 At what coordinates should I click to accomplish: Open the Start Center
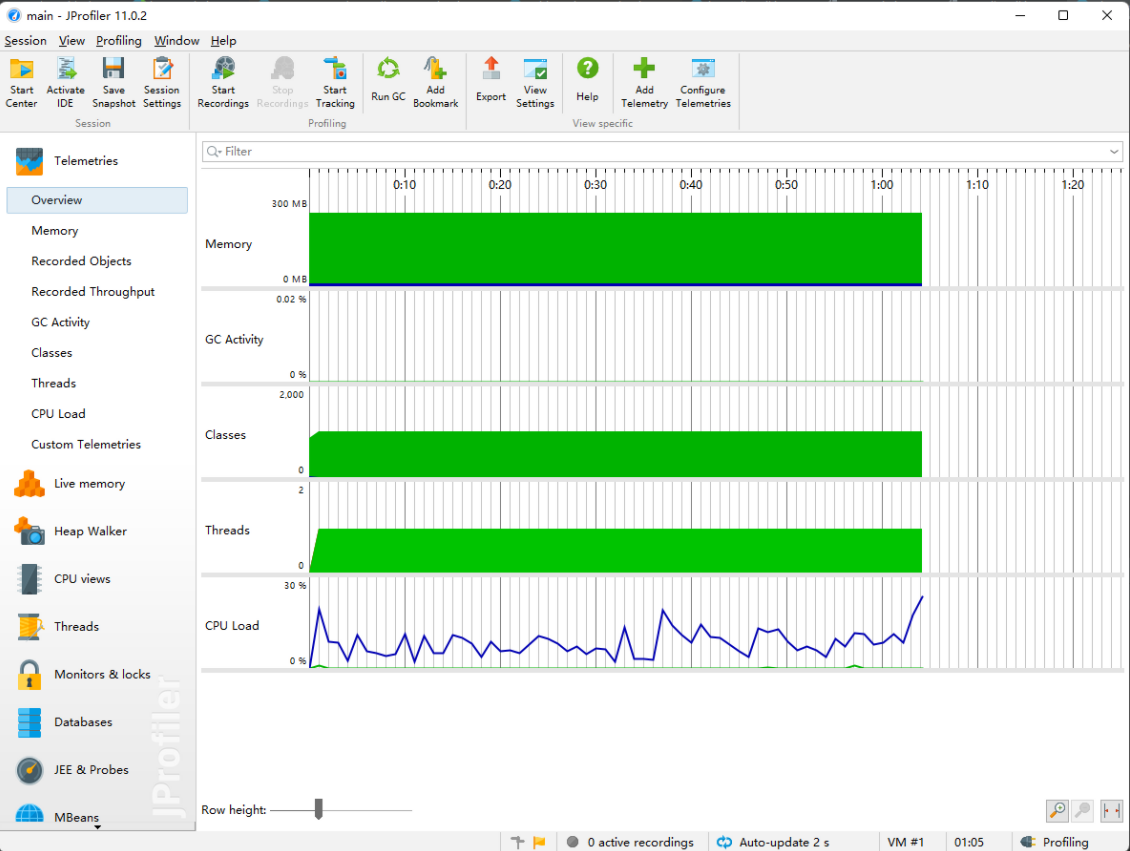click(22, 83)
